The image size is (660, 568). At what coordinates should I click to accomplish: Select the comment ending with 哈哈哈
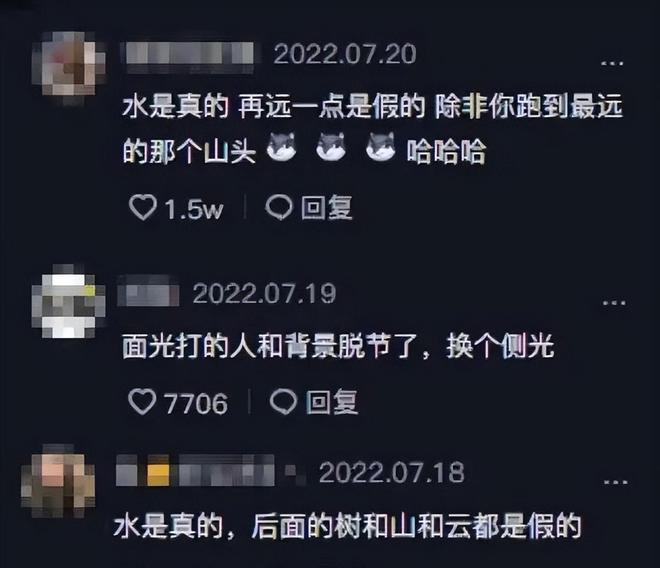click(373, 129)
